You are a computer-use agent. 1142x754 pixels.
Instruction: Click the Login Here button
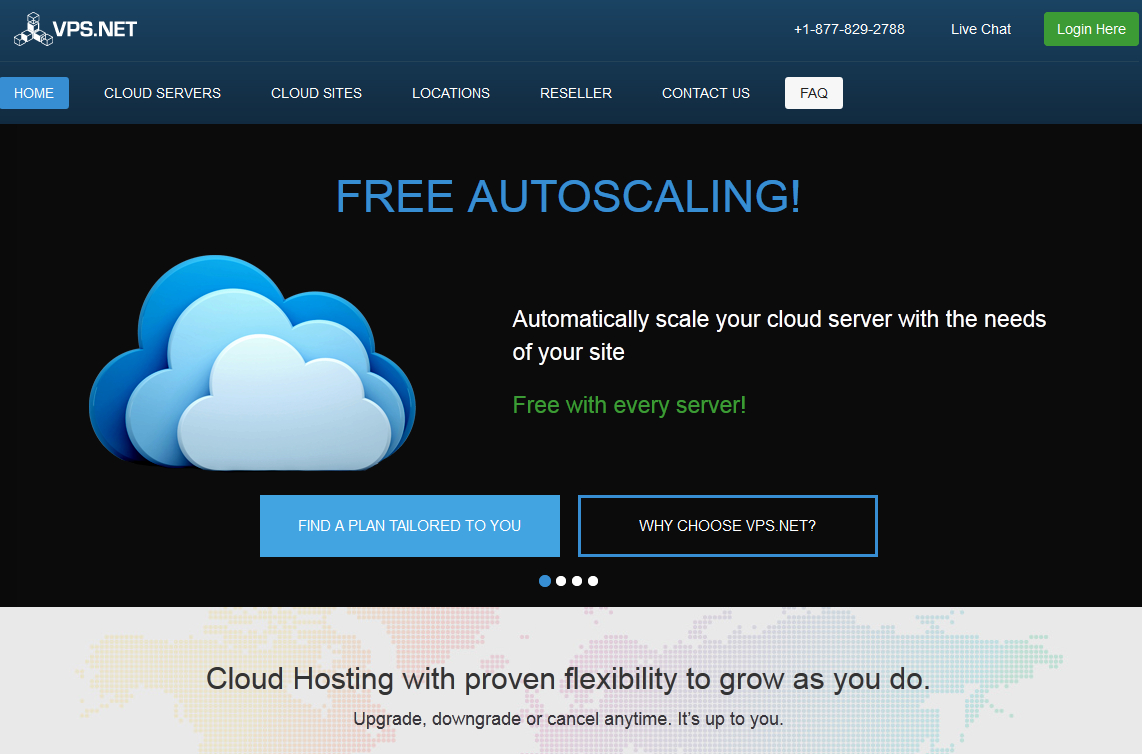1091,29
